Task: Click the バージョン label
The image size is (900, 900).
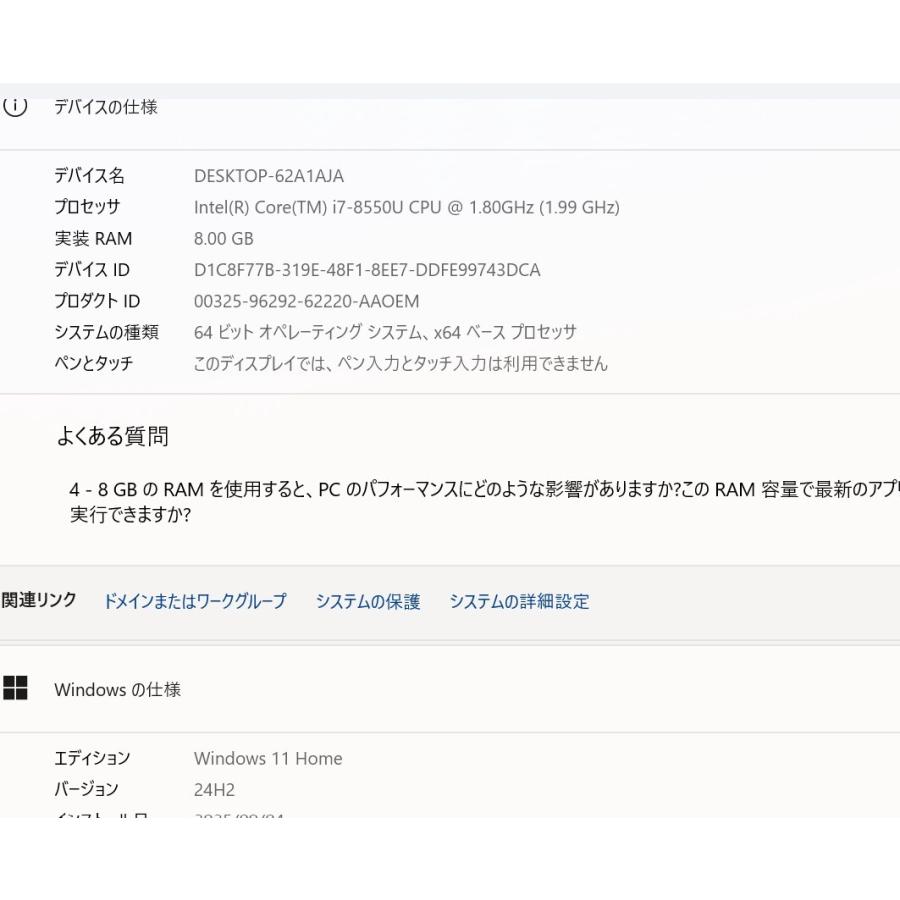Action: 86,789
